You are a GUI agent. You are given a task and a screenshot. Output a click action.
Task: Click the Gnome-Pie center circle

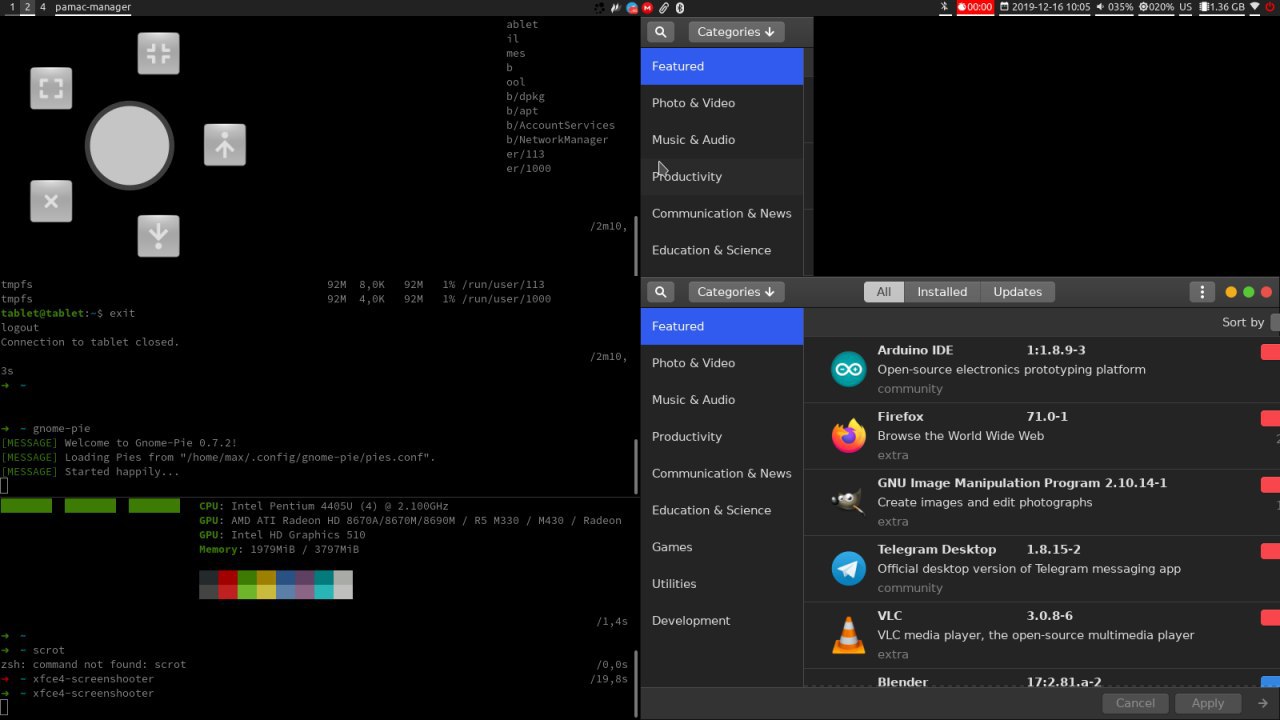[x=129, y=146]
